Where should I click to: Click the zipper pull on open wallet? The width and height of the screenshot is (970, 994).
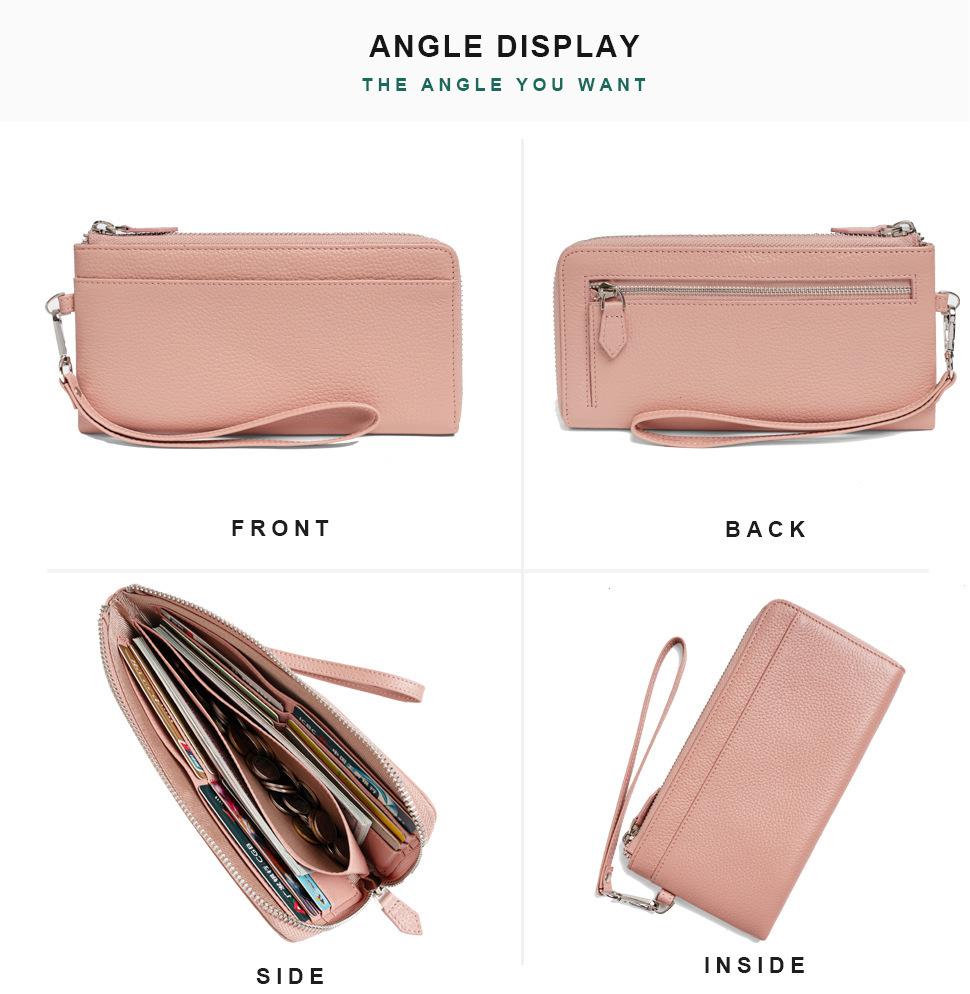tap(399, 910)
